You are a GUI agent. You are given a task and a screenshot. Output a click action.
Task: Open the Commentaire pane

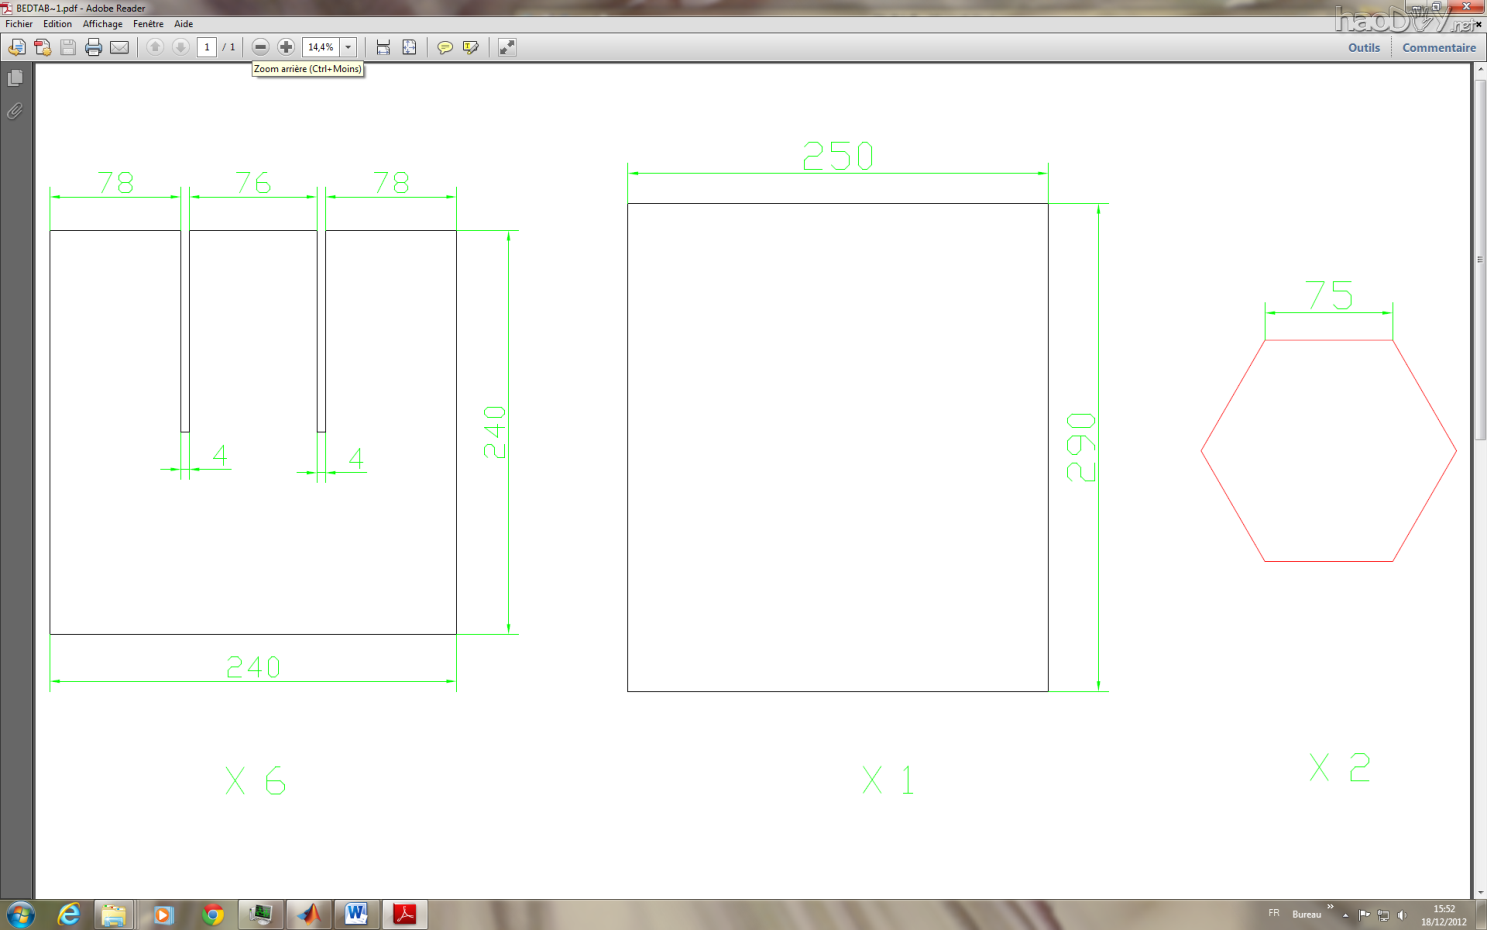[x=1438, y=47]
